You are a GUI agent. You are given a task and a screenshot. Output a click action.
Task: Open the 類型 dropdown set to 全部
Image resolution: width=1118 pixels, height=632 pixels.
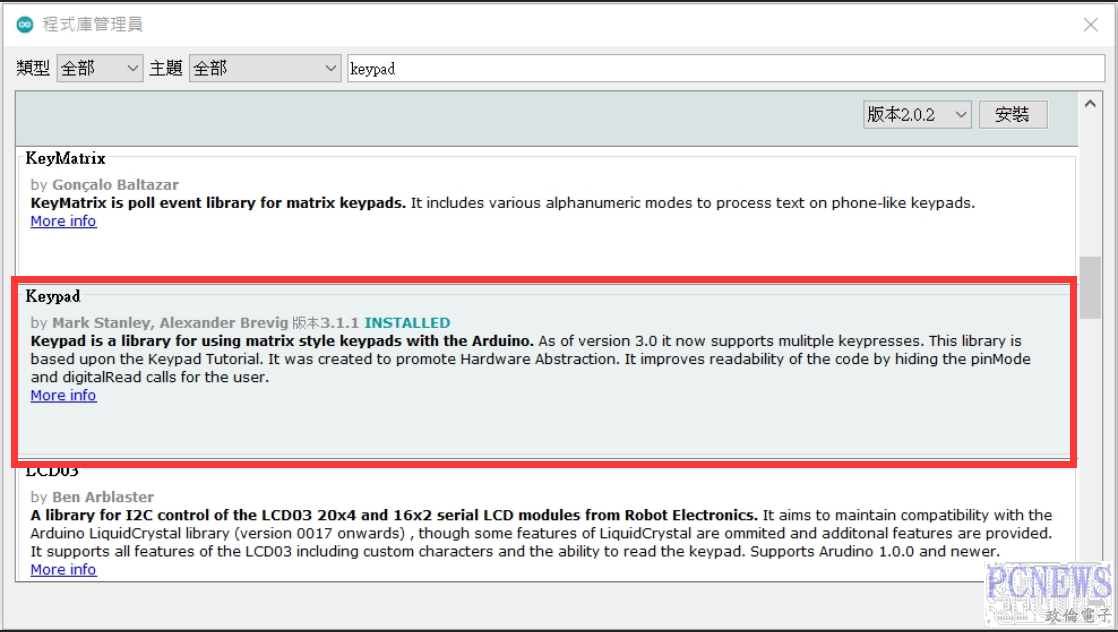pyautogui.click(x=100, y=68)
